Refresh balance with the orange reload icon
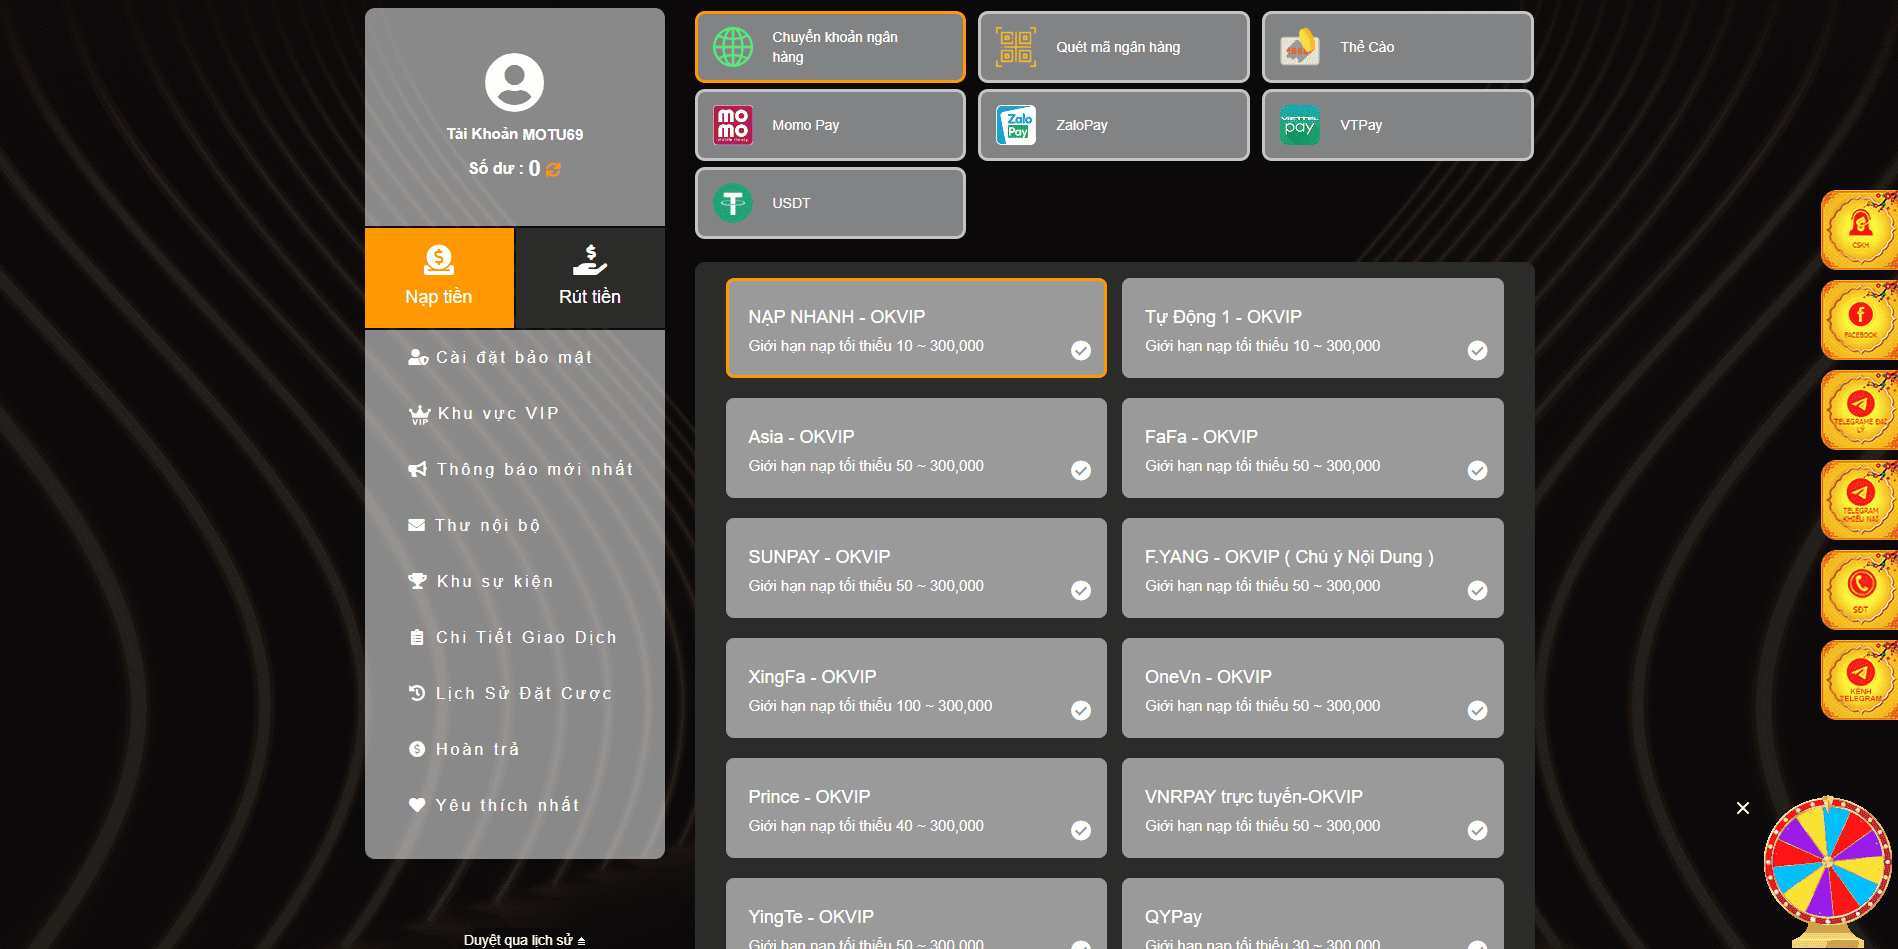This screenshot has width=1898, height=949. [553, 169]
